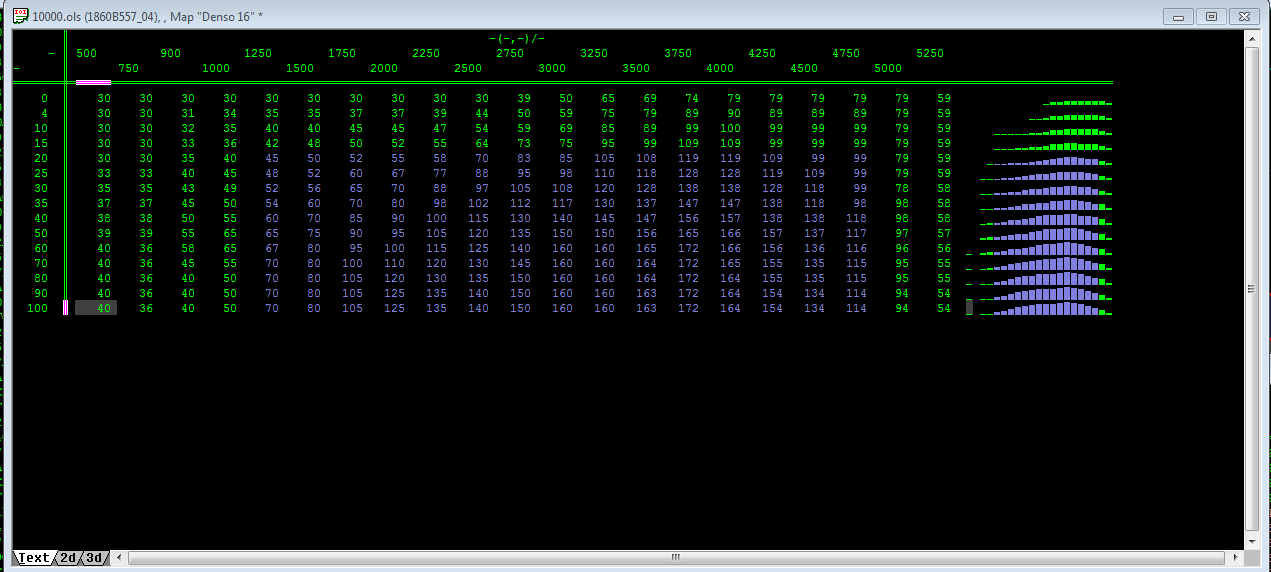
Task: Click the magenta marker beside row 100
Action: click(65, 308)
